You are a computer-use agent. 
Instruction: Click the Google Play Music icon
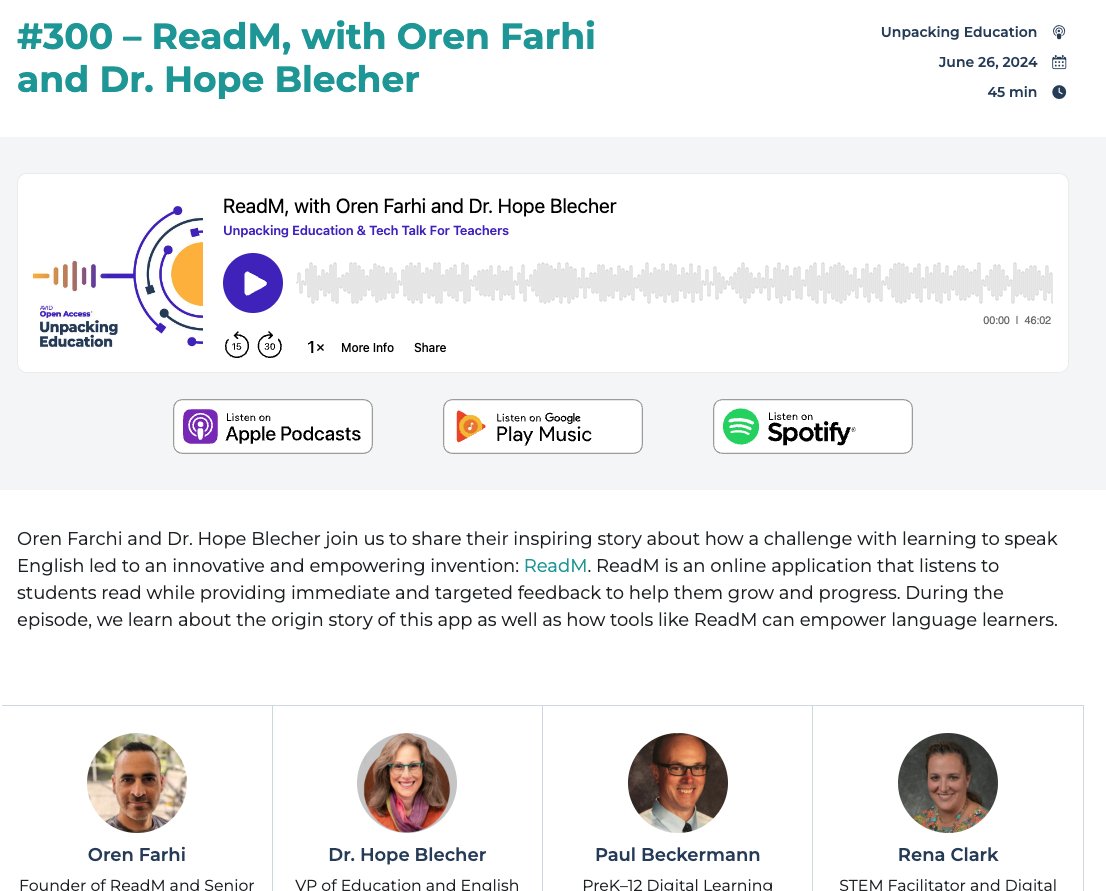470,426
